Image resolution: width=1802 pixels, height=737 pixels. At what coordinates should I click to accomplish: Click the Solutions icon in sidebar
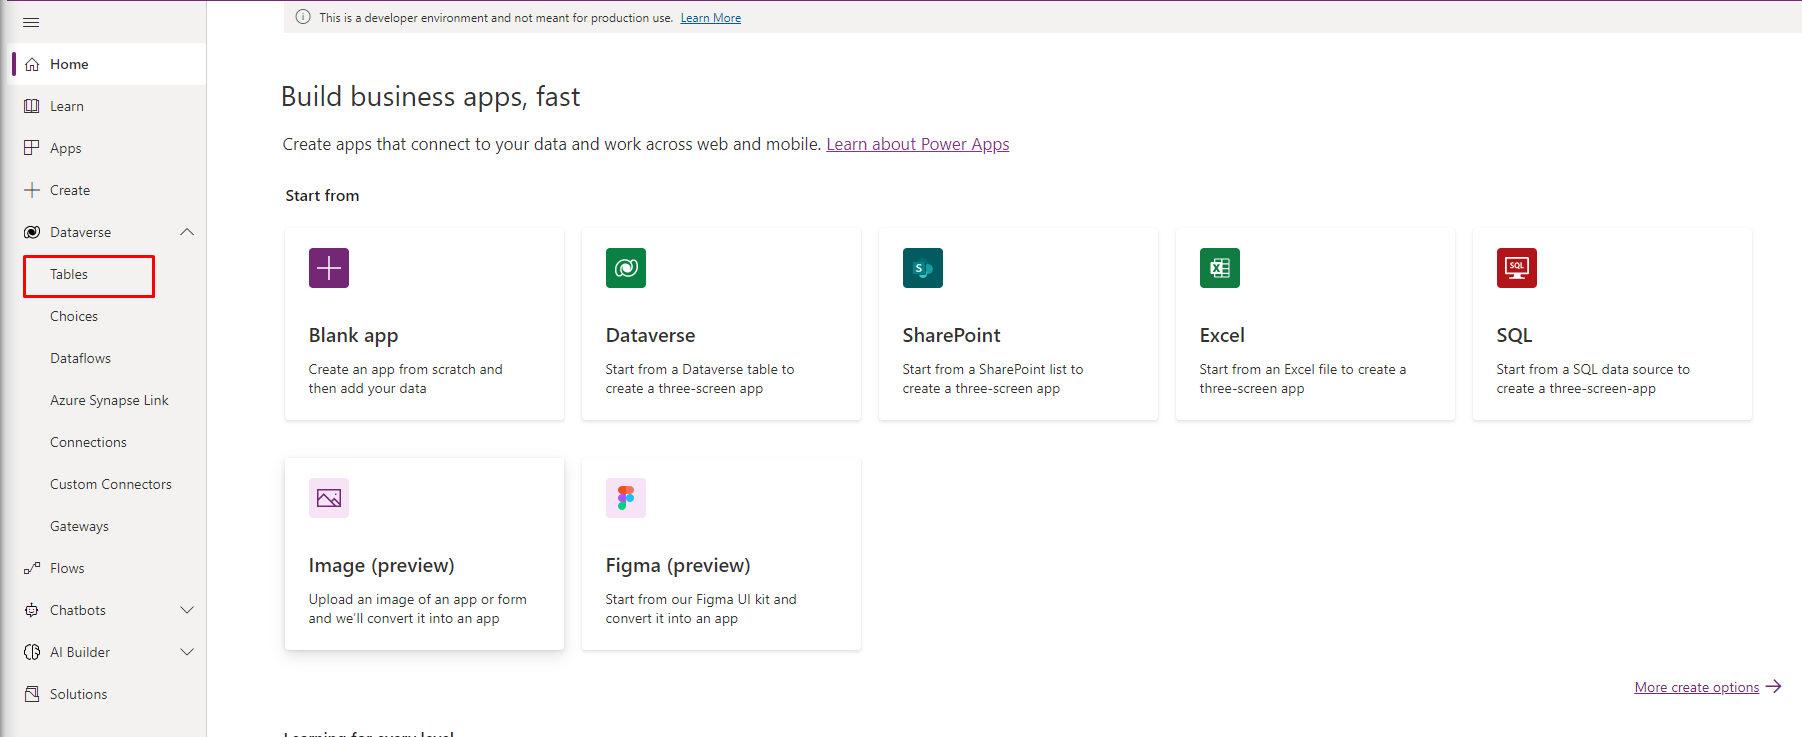point(32,694)
